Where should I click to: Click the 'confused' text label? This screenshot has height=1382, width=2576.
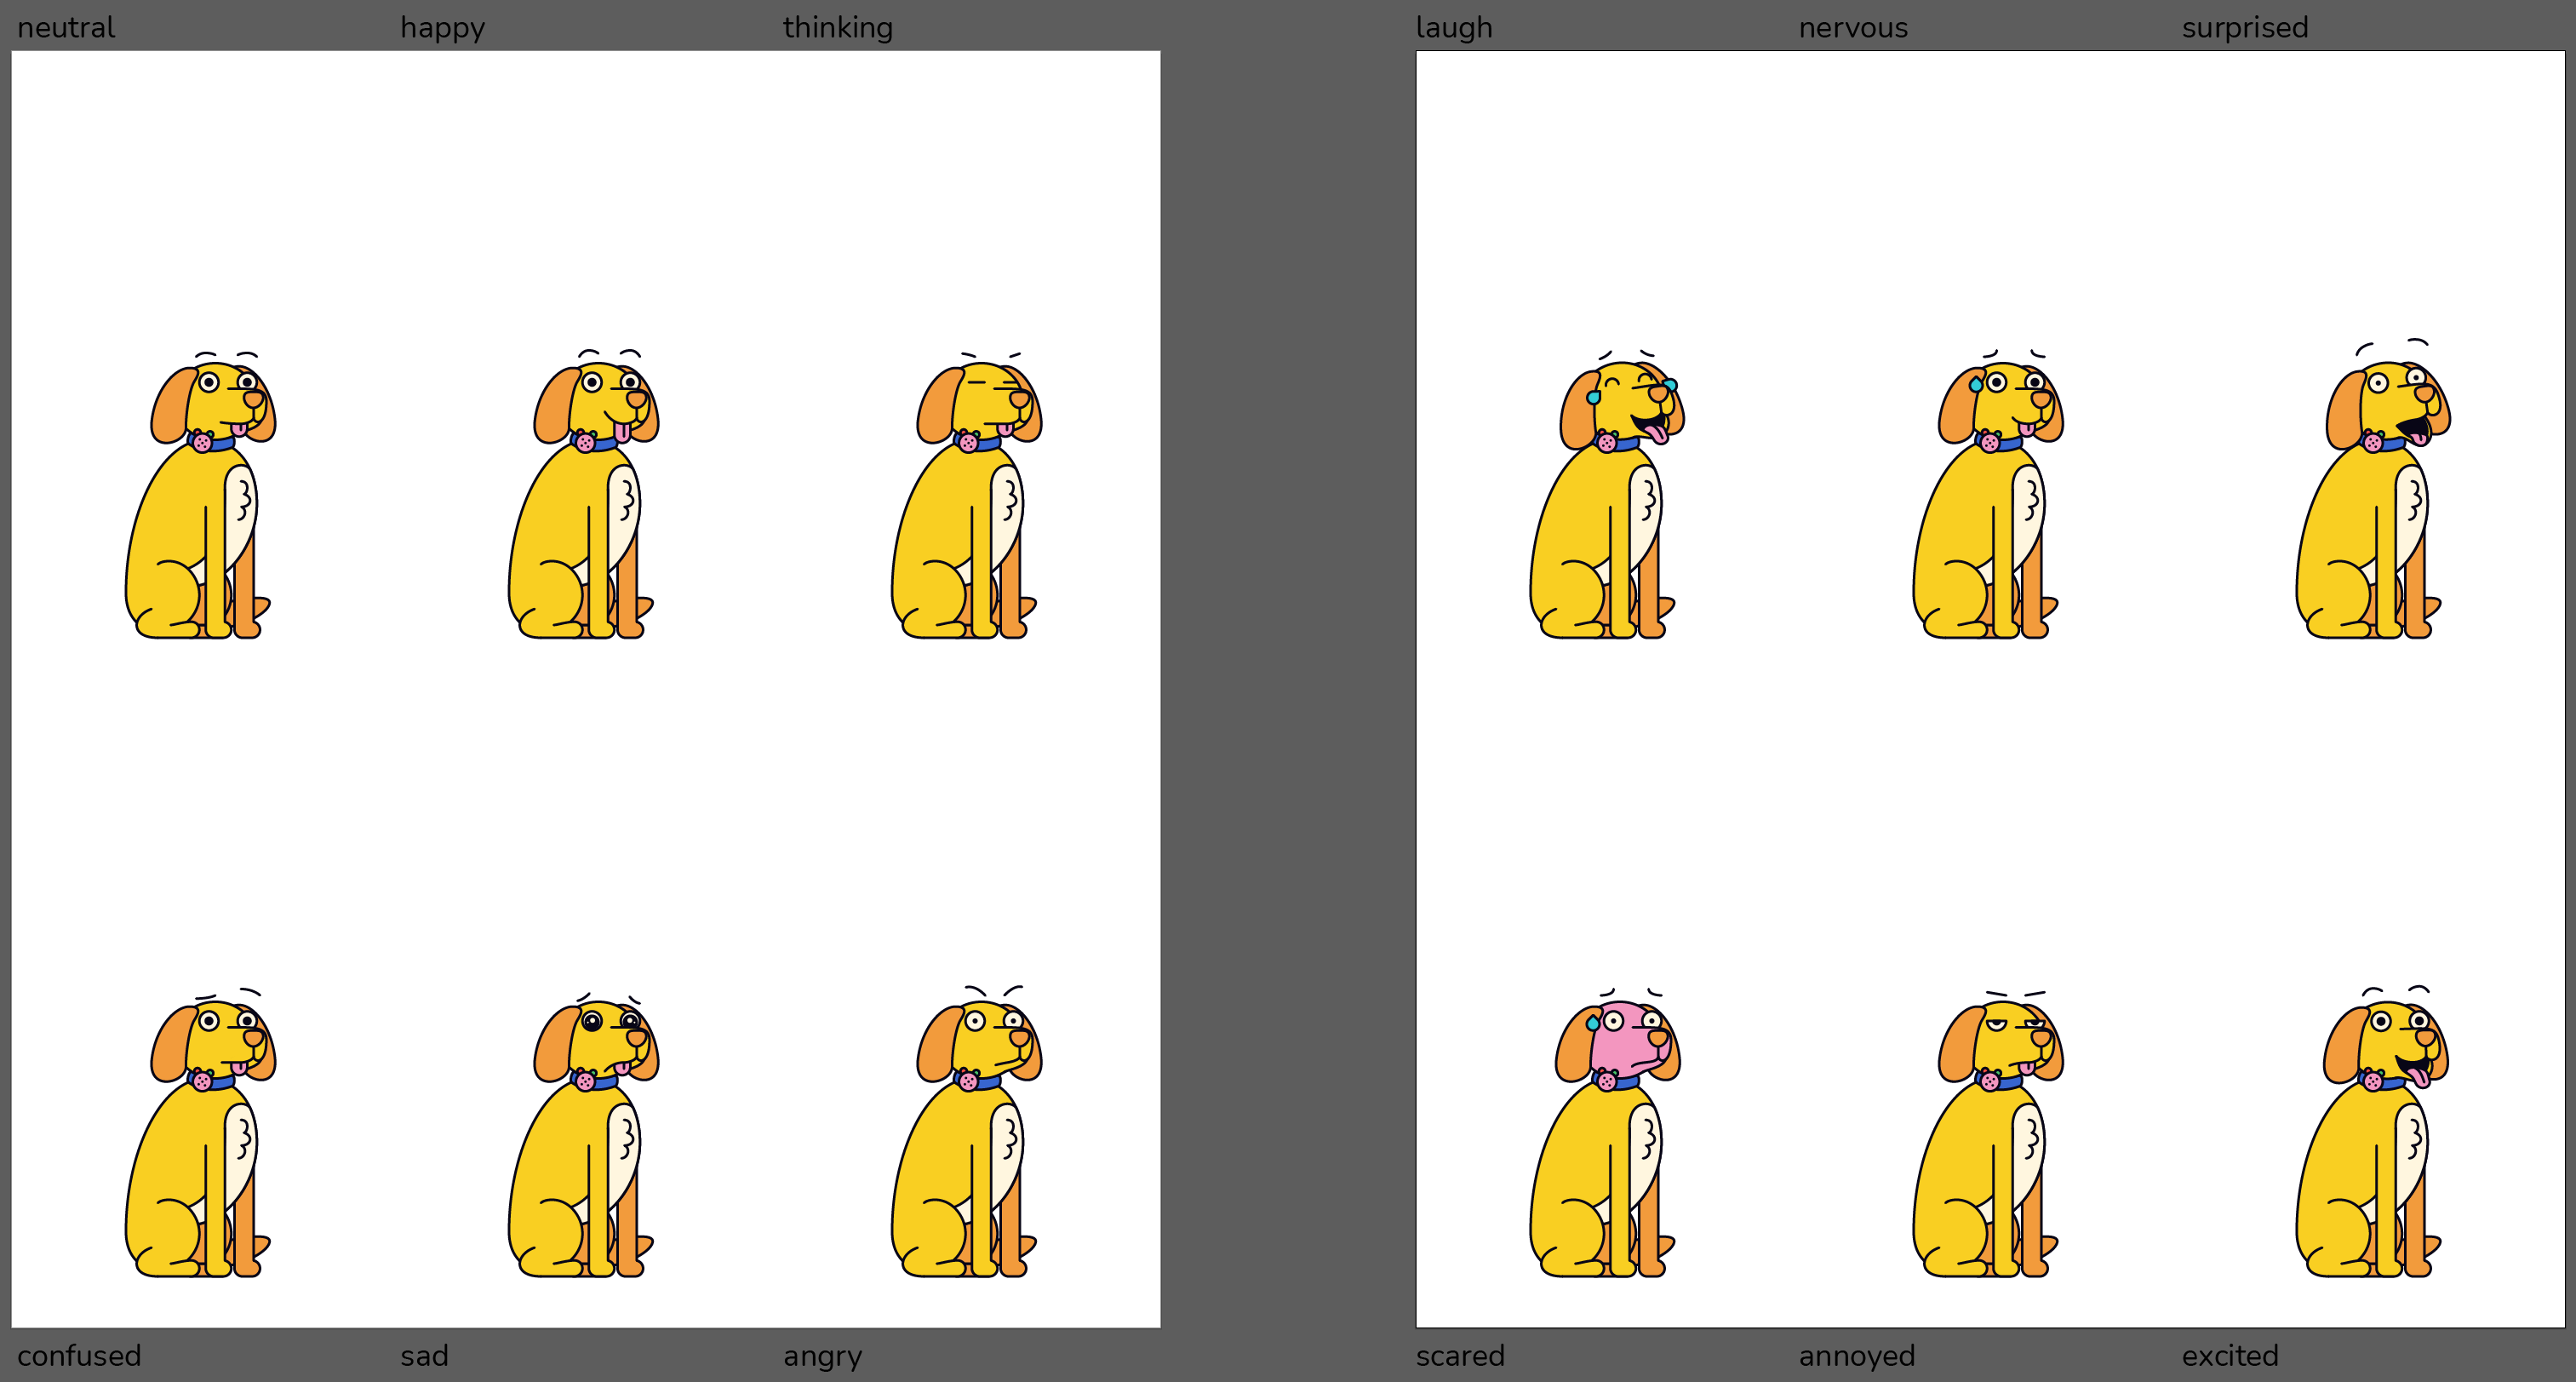(x=79, y=1356)
